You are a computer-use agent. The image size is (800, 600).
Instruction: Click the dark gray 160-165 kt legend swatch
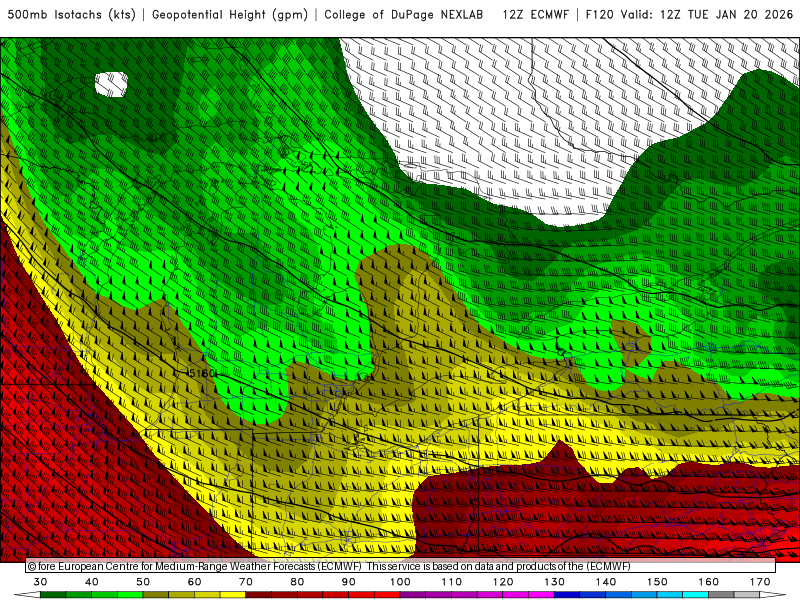(x=721, y=595)
